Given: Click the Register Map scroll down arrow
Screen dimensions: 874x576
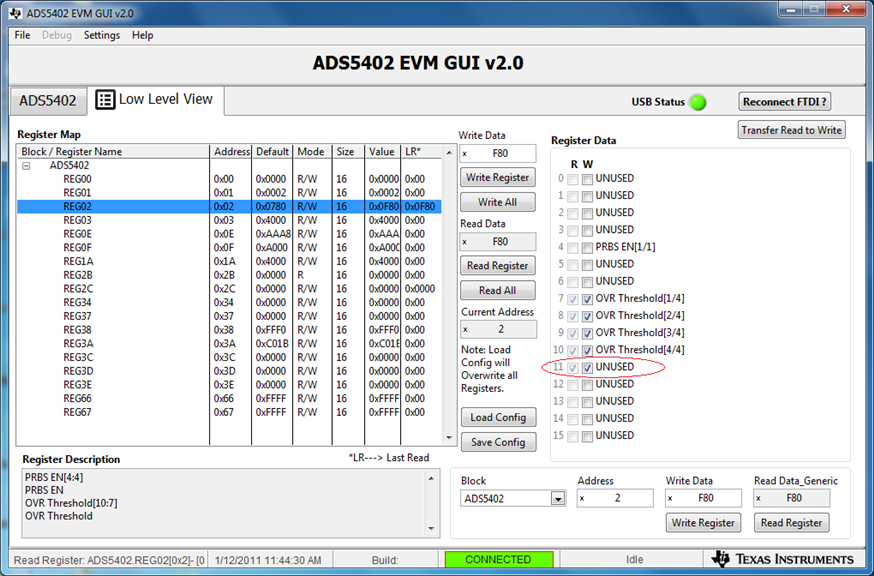Looking at the screenshot, I should tap(449, 438).
